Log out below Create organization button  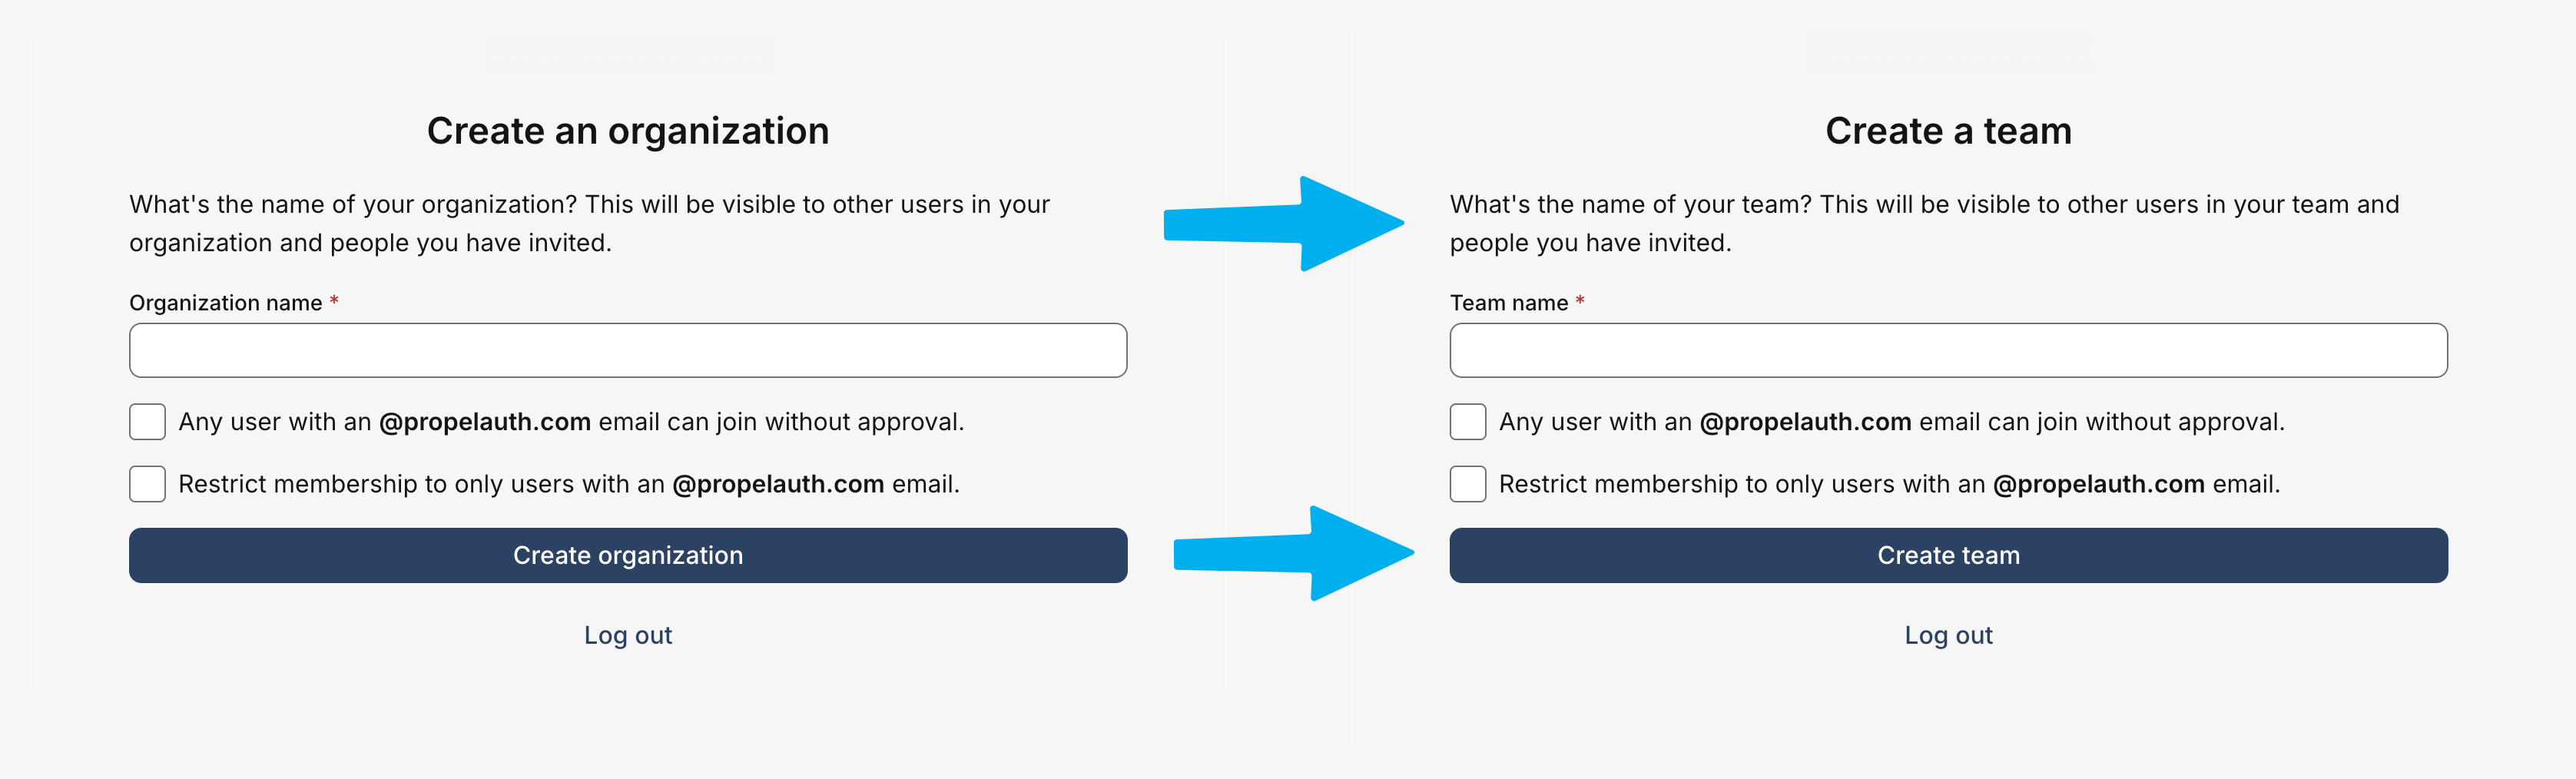[x=627, y=635]
